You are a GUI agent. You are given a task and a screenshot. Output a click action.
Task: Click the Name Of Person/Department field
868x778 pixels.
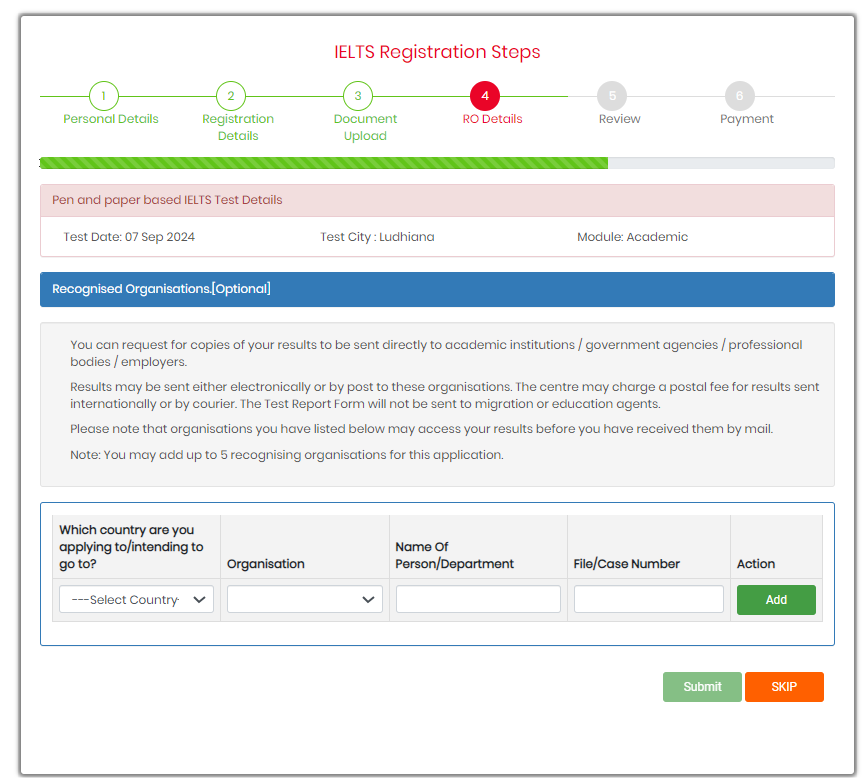click(x=478, y=599)
